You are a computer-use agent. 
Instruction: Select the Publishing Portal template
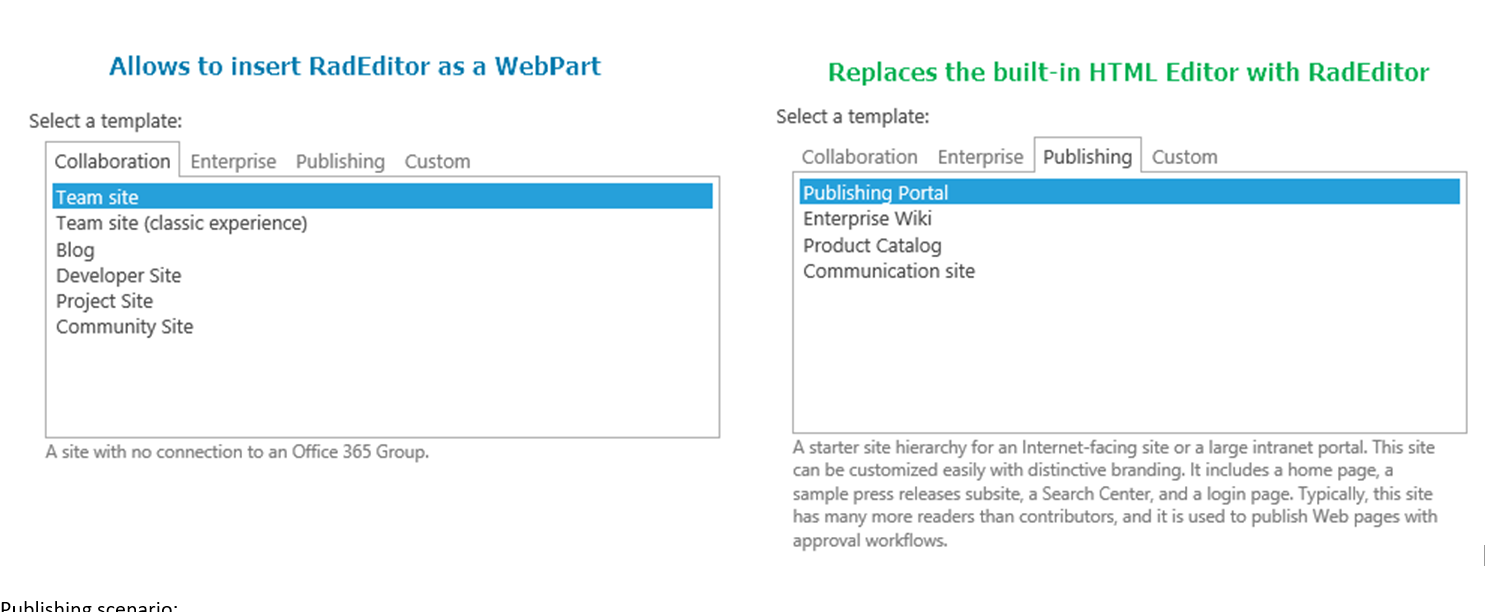[875, 193]
